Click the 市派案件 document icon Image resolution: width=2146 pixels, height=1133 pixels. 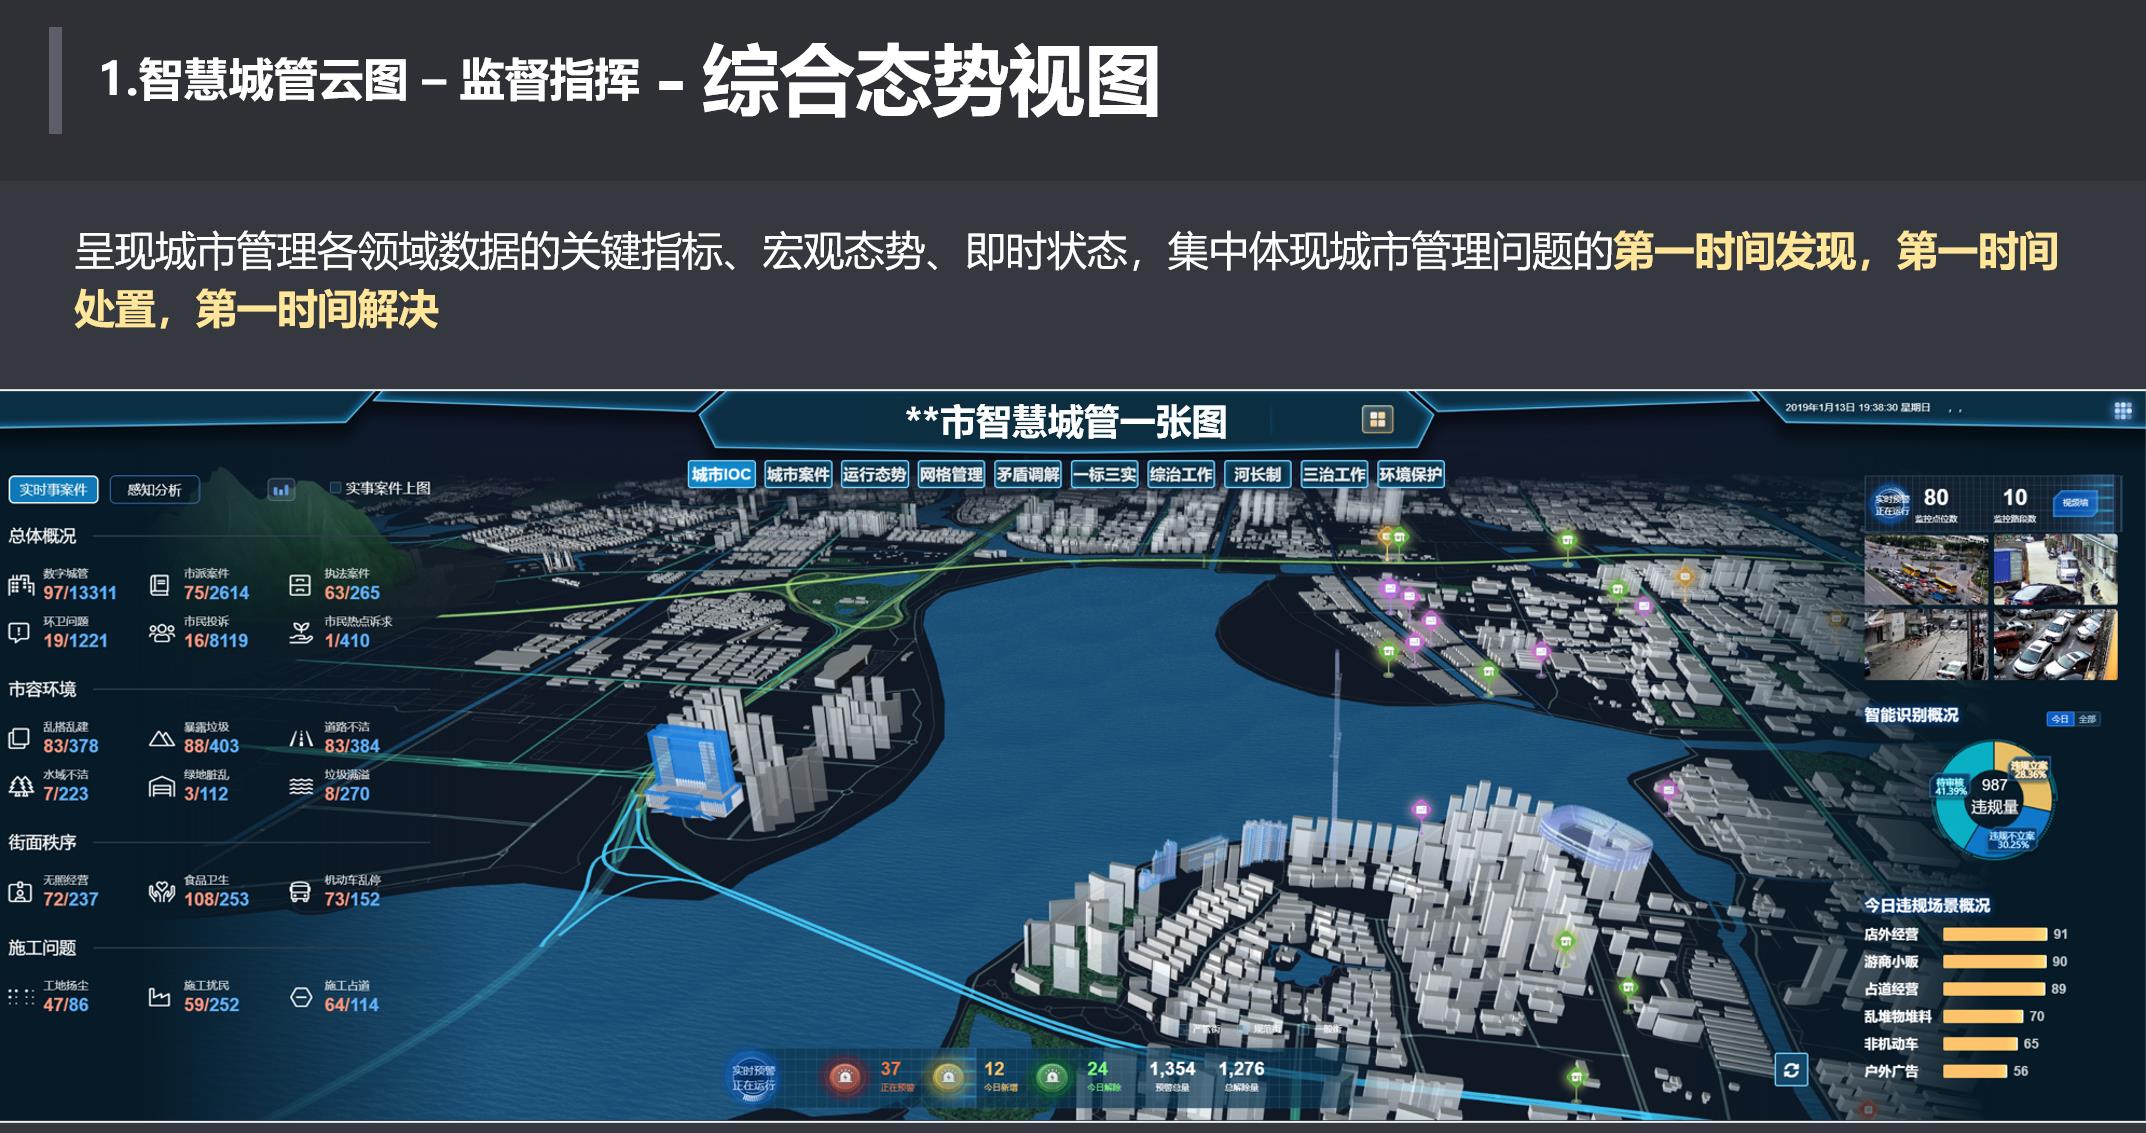pyautogui.click(x=159, y=585)
